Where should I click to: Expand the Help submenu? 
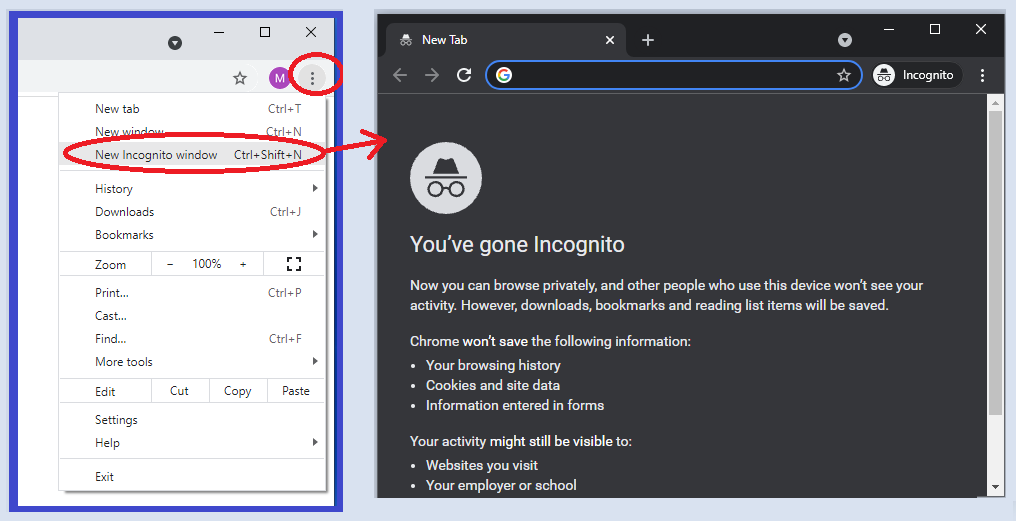click(x=192, y=443)
